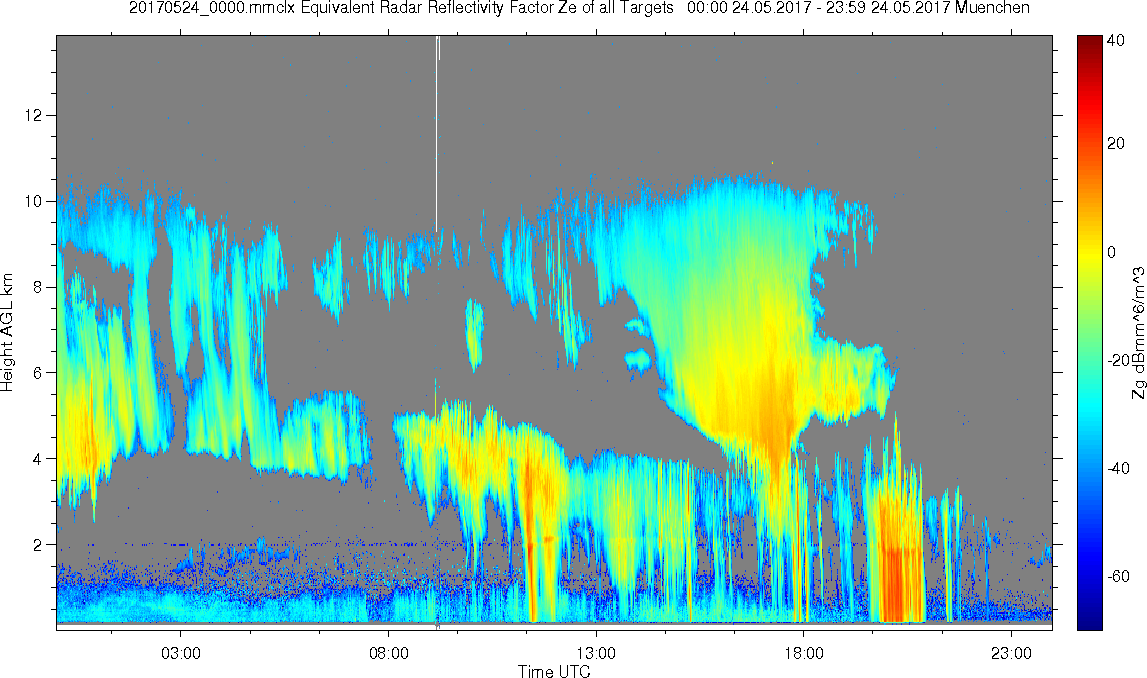The height and width of the screenshot is (678, 1147).
Task: Click the 'Height AGL km' axis title
Action: [7, 333]
